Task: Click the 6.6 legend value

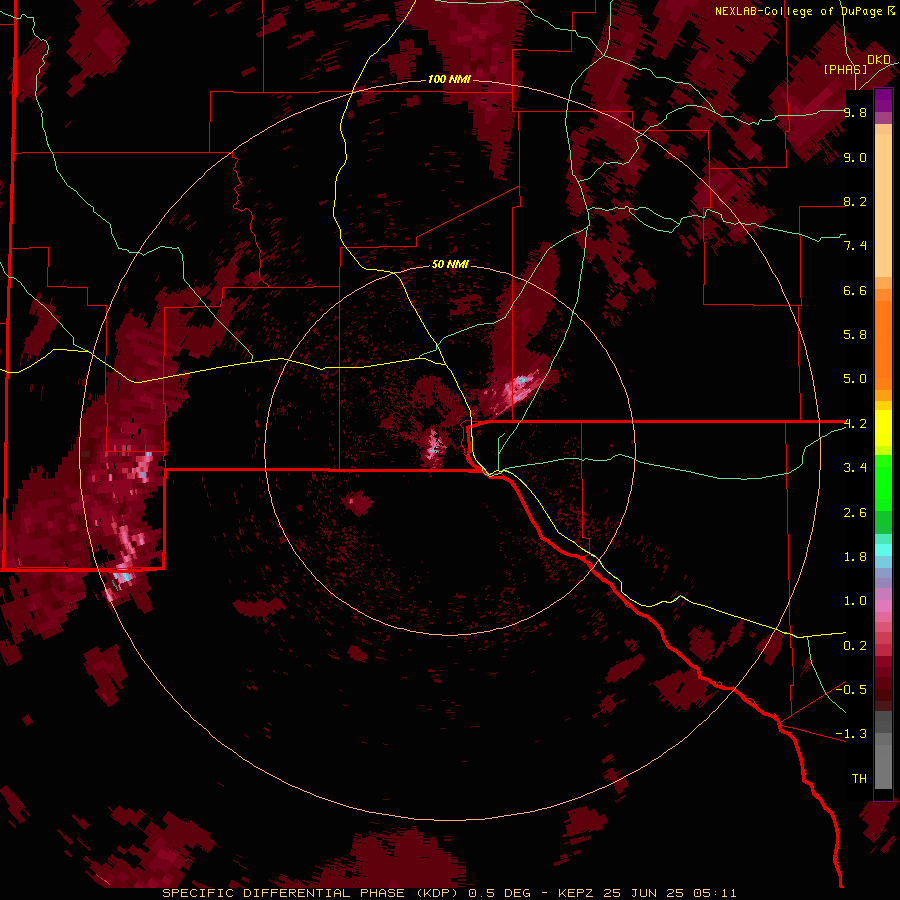Action: click(x=855, y=290)
